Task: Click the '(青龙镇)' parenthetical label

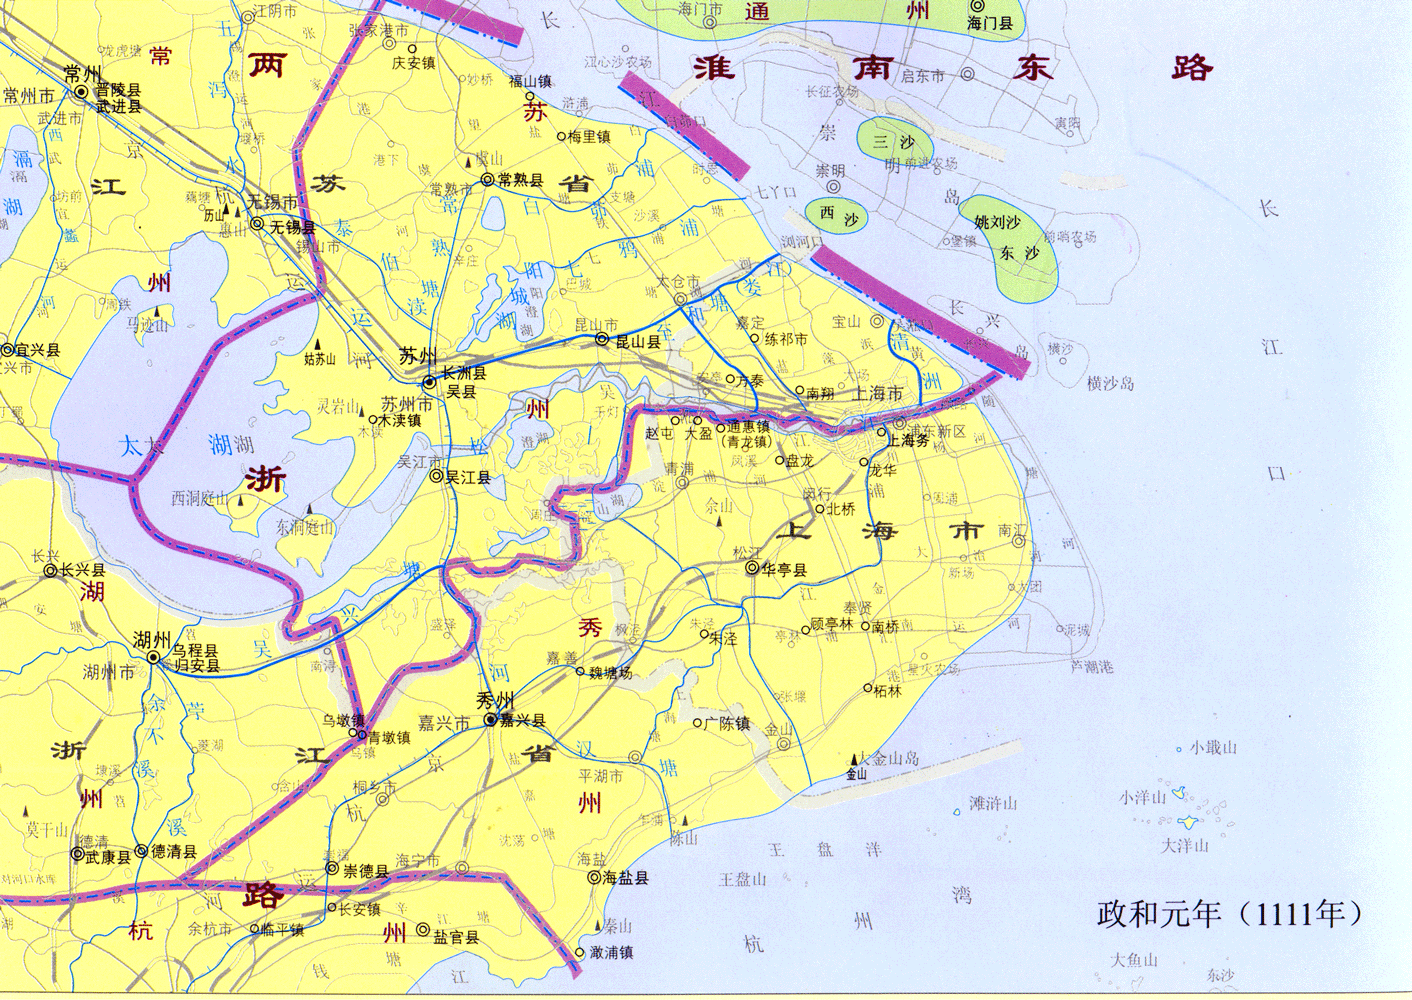Action: click(747, 441)
